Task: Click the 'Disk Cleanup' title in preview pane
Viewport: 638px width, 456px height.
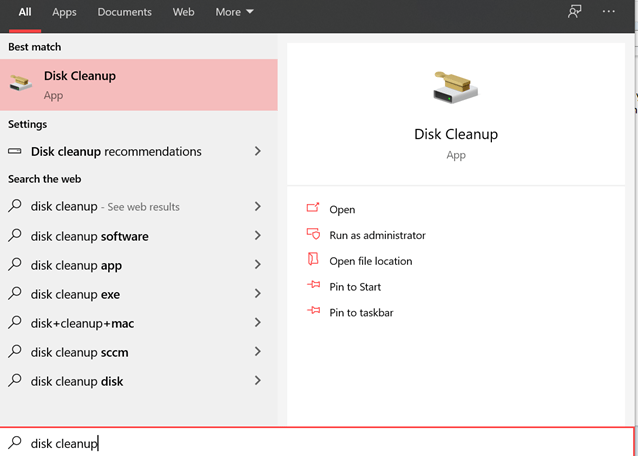Action: (456, 134)
